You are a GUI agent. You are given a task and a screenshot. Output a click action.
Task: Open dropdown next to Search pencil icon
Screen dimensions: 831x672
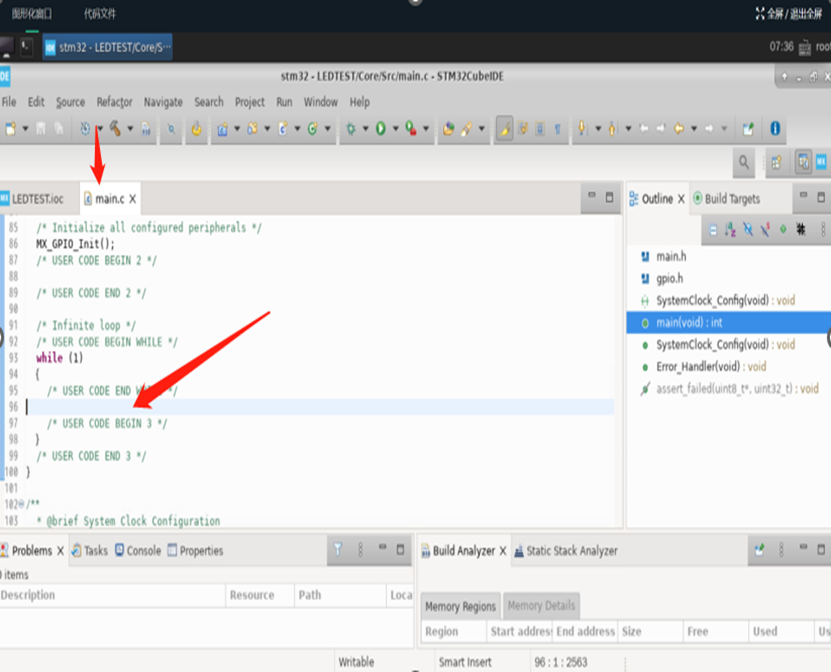481,129
